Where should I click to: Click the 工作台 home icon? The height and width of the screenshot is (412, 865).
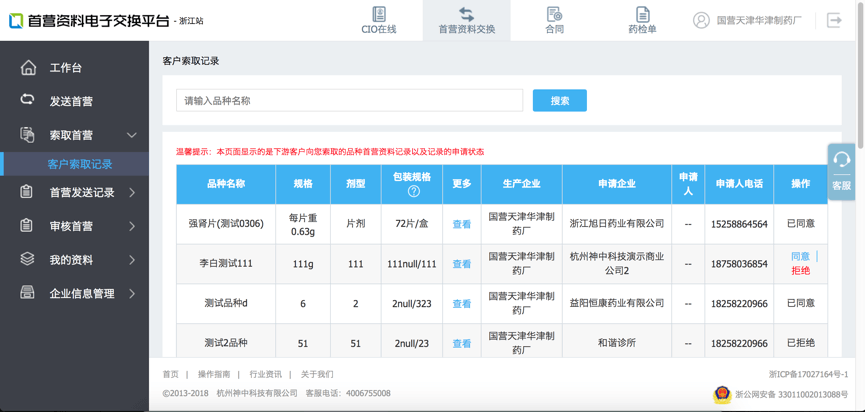click(28, 68)
